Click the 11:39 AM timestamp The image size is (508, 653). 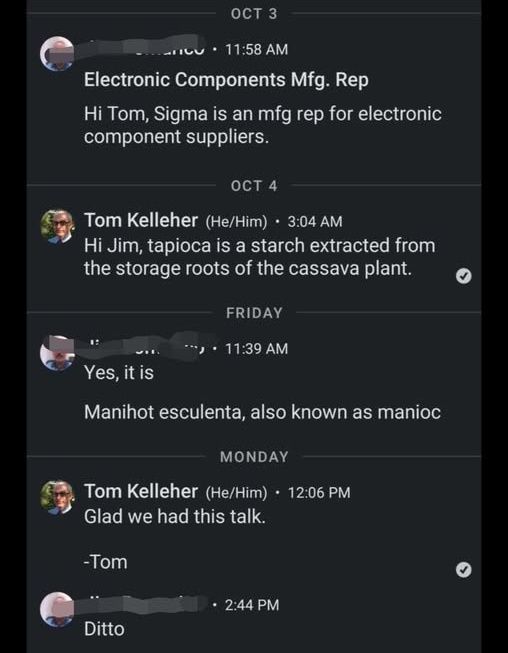tap(256, 348)
